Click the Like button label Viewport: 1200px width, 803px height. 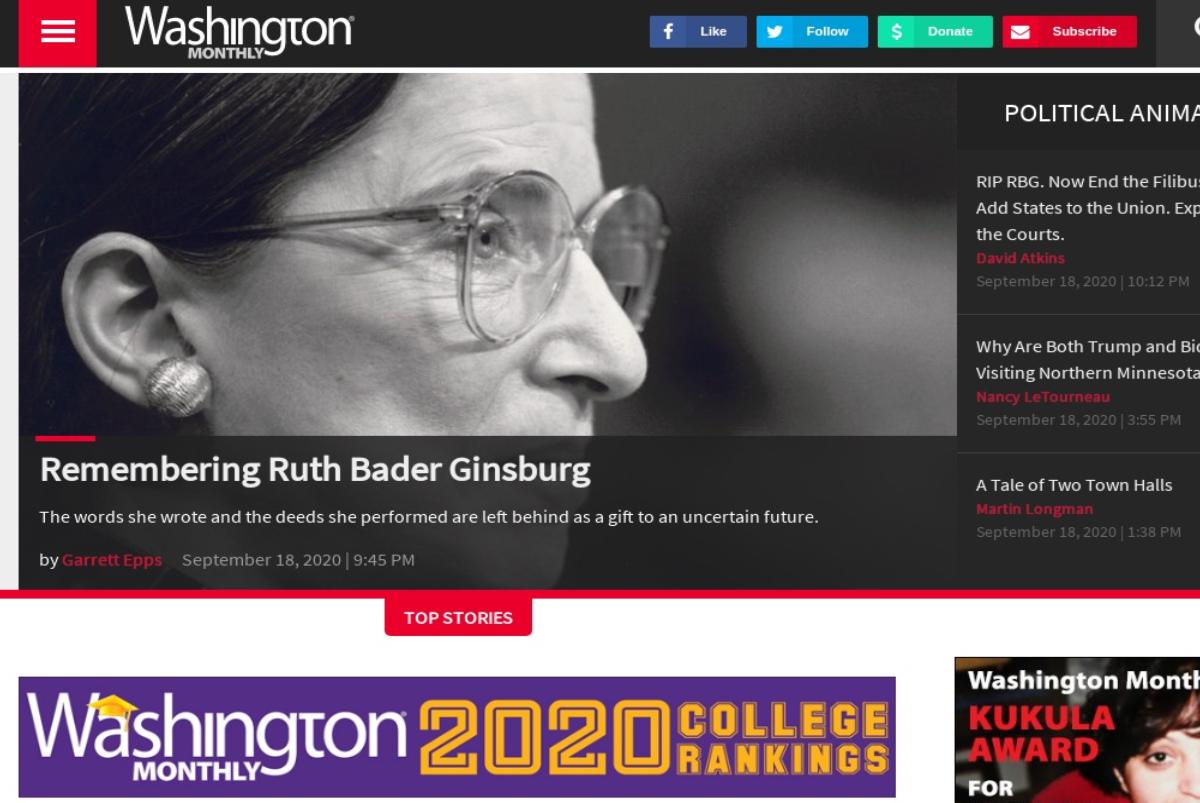(713, 32)
